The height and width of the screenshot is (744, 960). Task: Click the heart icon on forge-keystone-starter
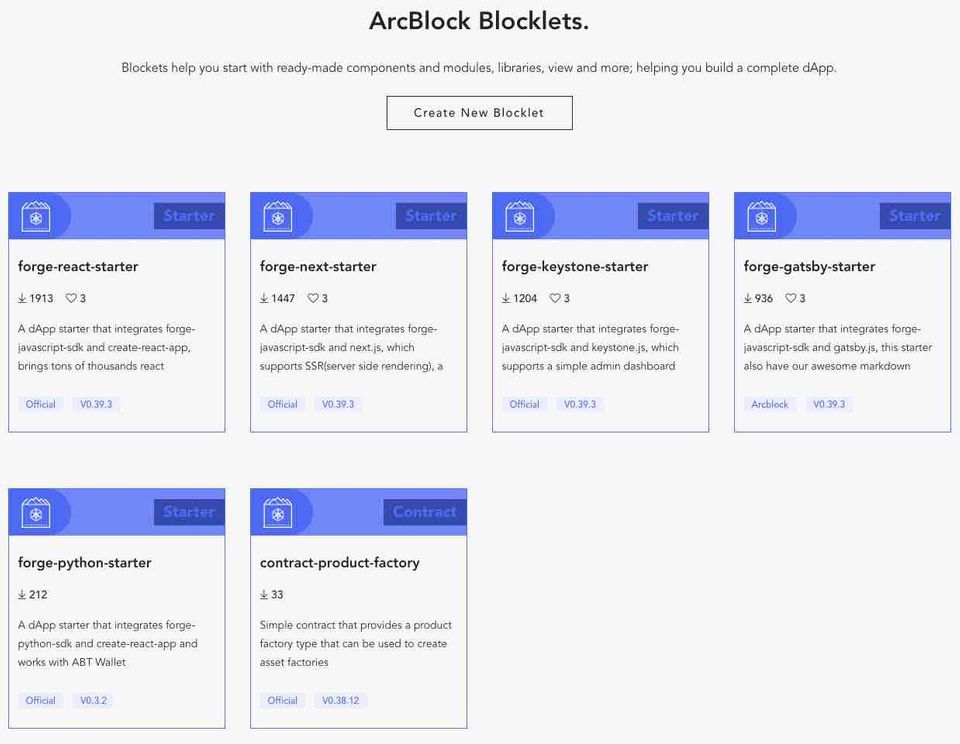pos(555,298)
